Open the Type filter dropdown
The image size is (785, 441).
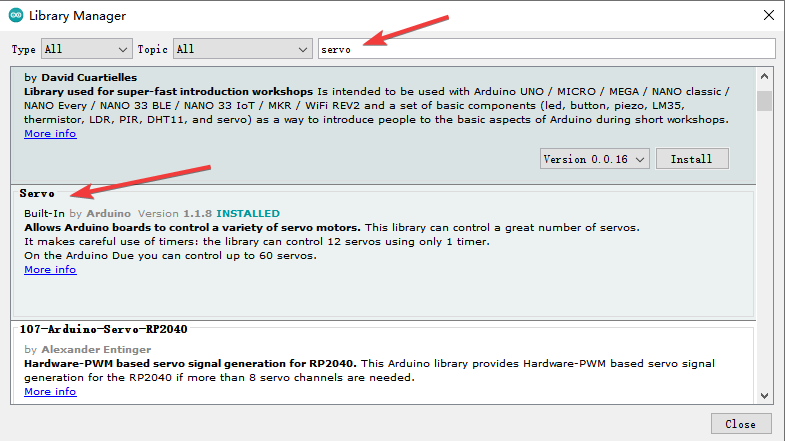click(87, 49)
